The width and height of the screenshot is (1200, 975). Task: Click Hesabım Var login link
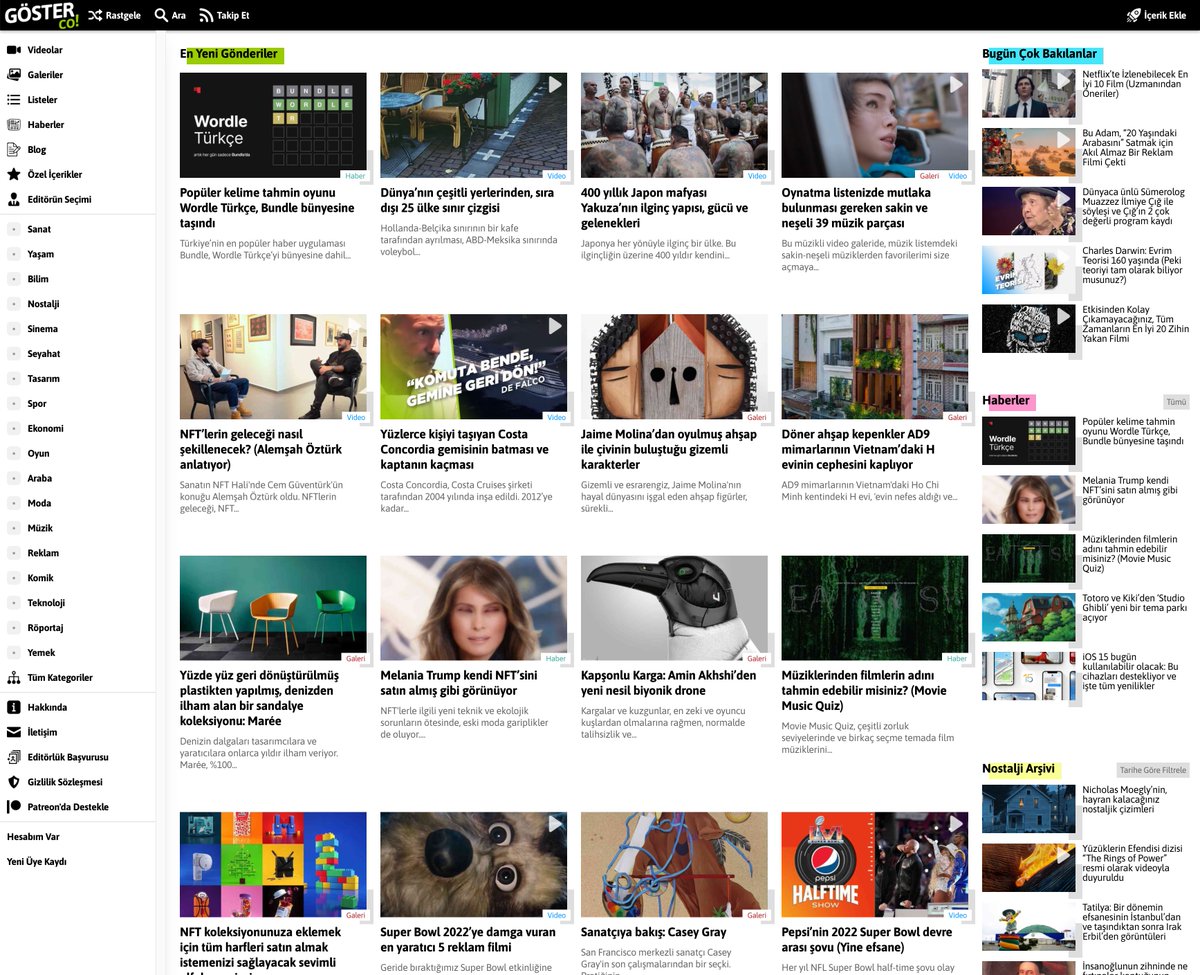33,837
